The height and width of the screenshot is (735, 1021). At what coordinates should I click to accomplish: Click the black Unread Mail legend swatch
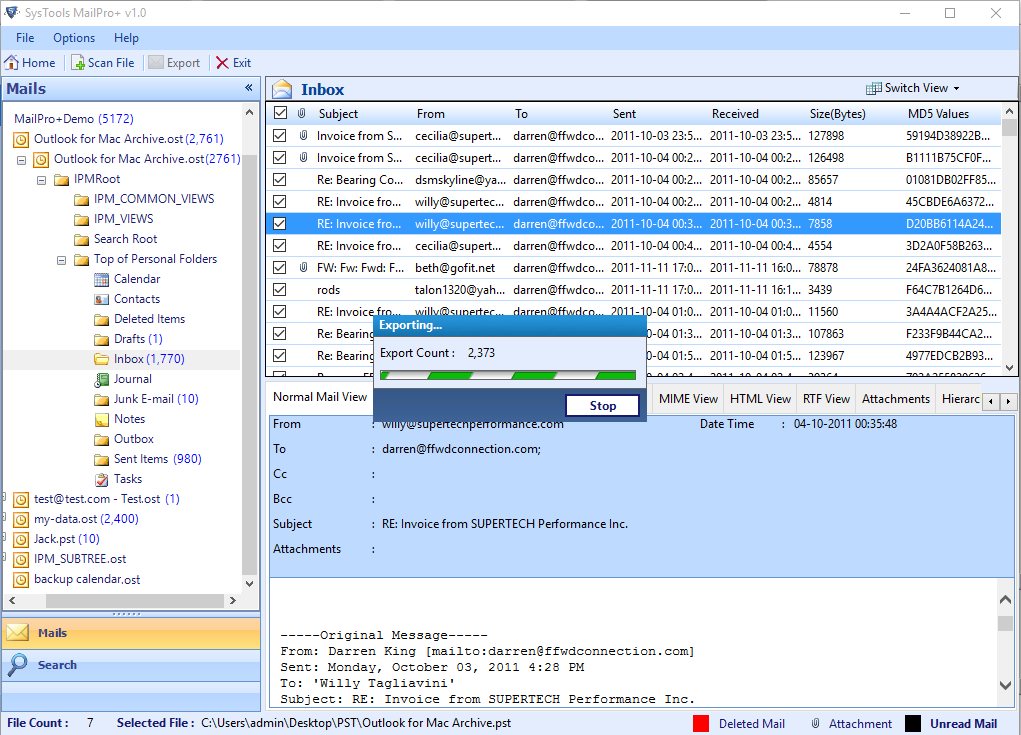913,723
